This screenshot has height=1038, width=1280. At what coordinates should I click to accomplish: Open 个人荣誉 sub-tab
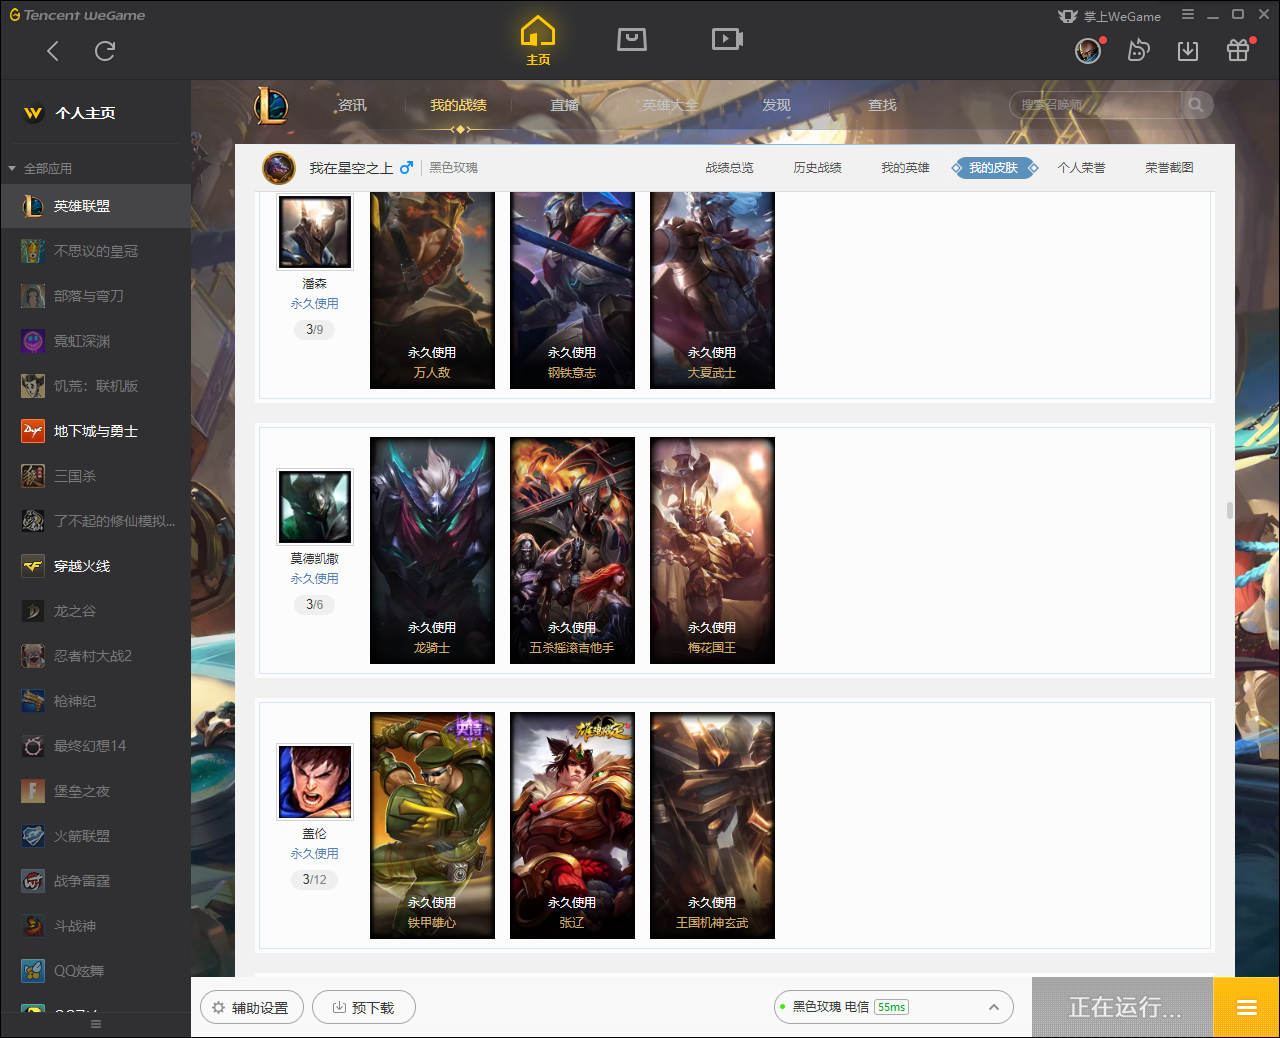point(1081,168)
